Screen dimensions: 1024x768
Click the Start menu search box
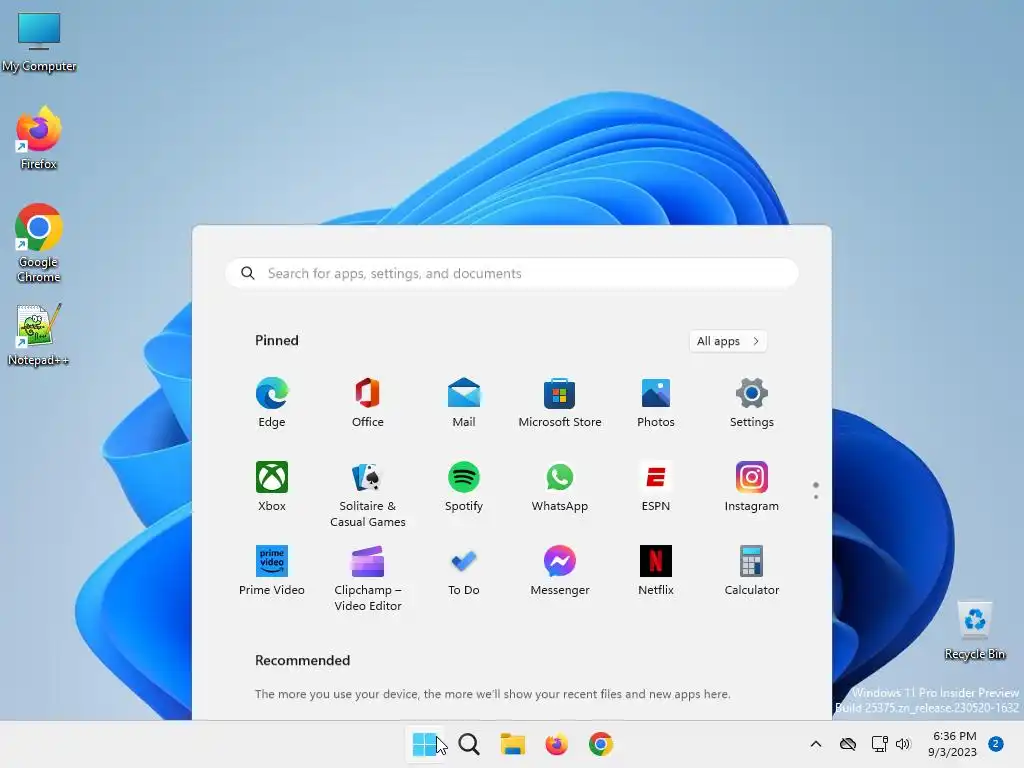tap(512, 273)
